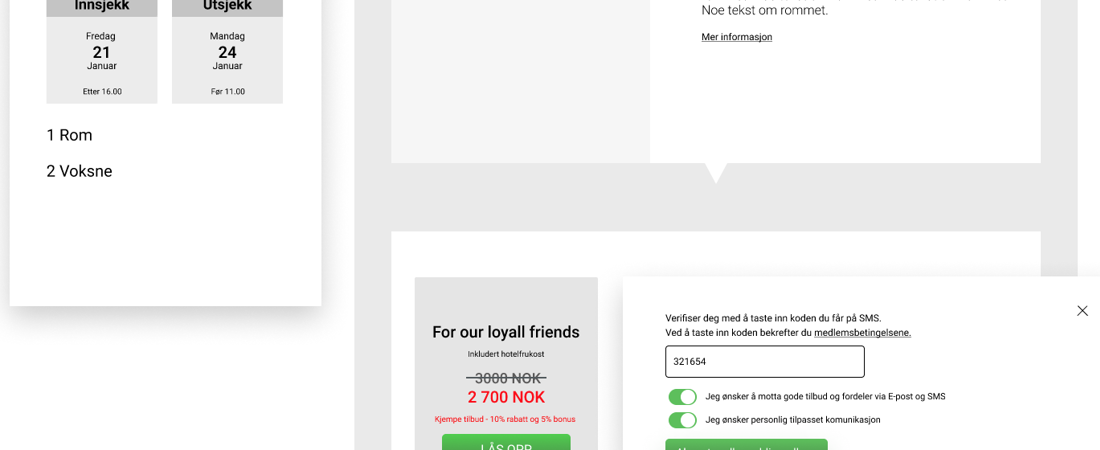This screenshot has width=1100, height=450.
Task: Toggle offers via E-post og SMS switch
Action: [682, 397]
